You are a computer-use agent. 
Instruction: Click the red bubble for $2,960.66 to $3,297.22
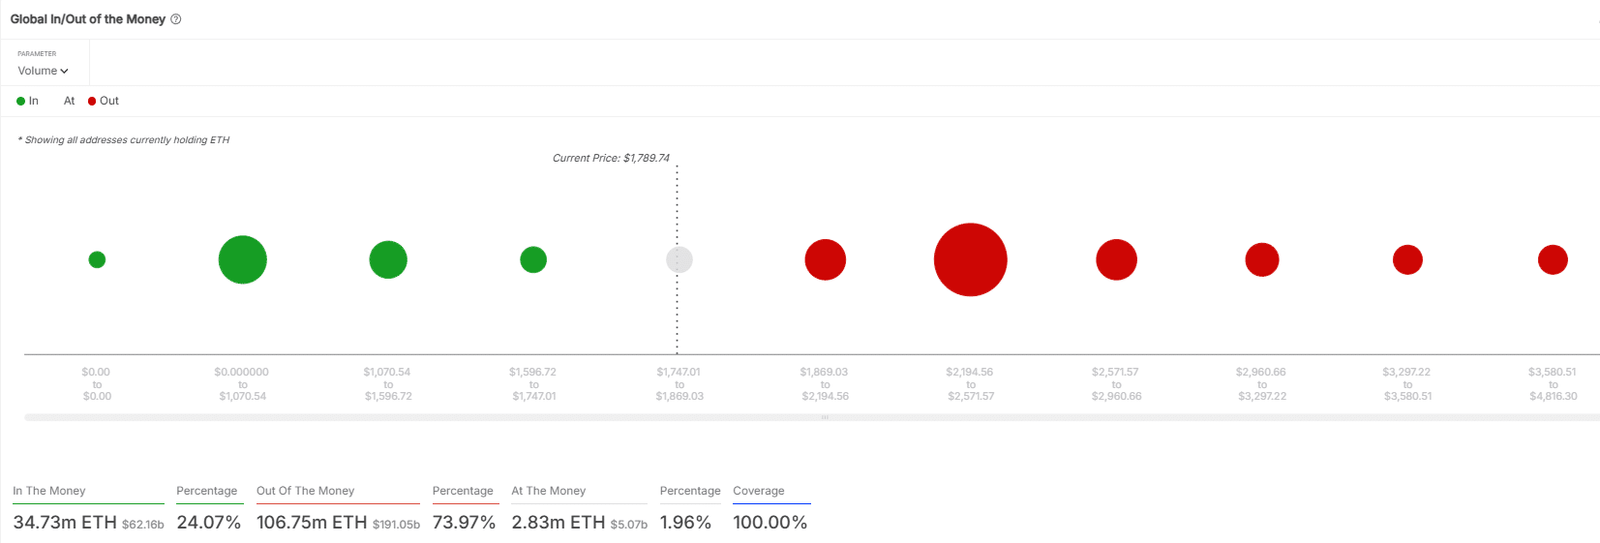[x=1262, y=260]
